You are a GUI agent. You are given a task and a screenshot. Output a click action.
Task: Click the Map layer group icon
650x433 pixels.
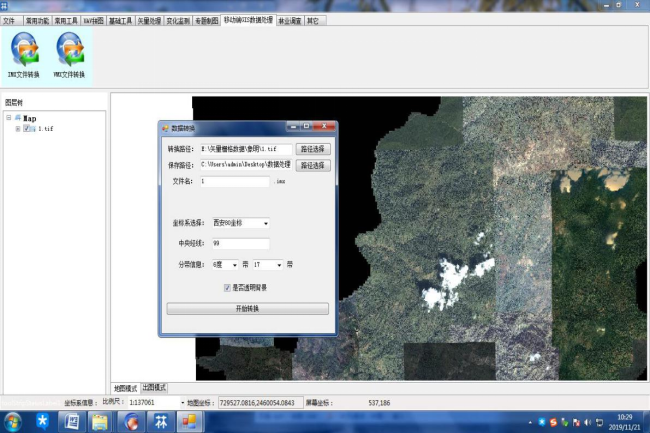click(x=18, y=117)
